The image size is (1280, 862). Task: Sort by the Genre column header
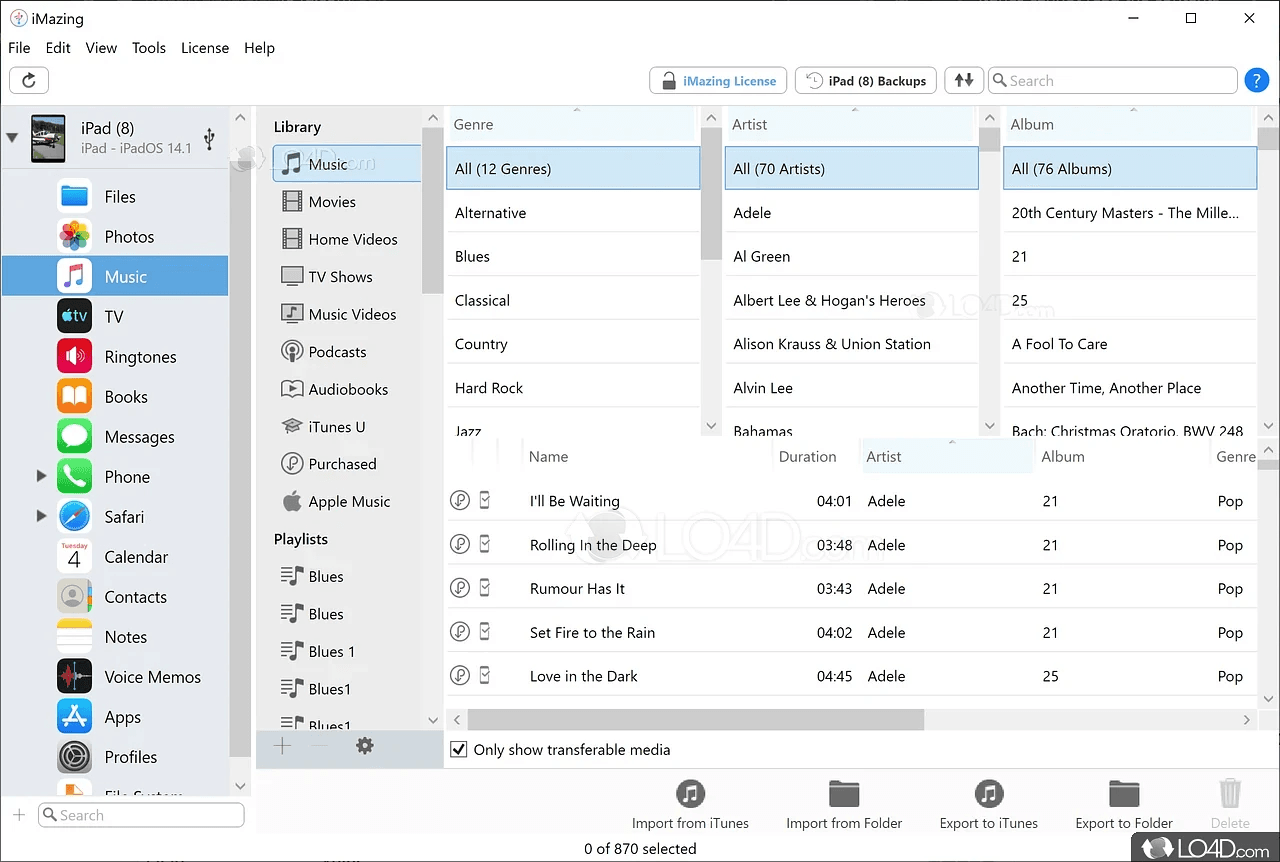click(572, 125)
